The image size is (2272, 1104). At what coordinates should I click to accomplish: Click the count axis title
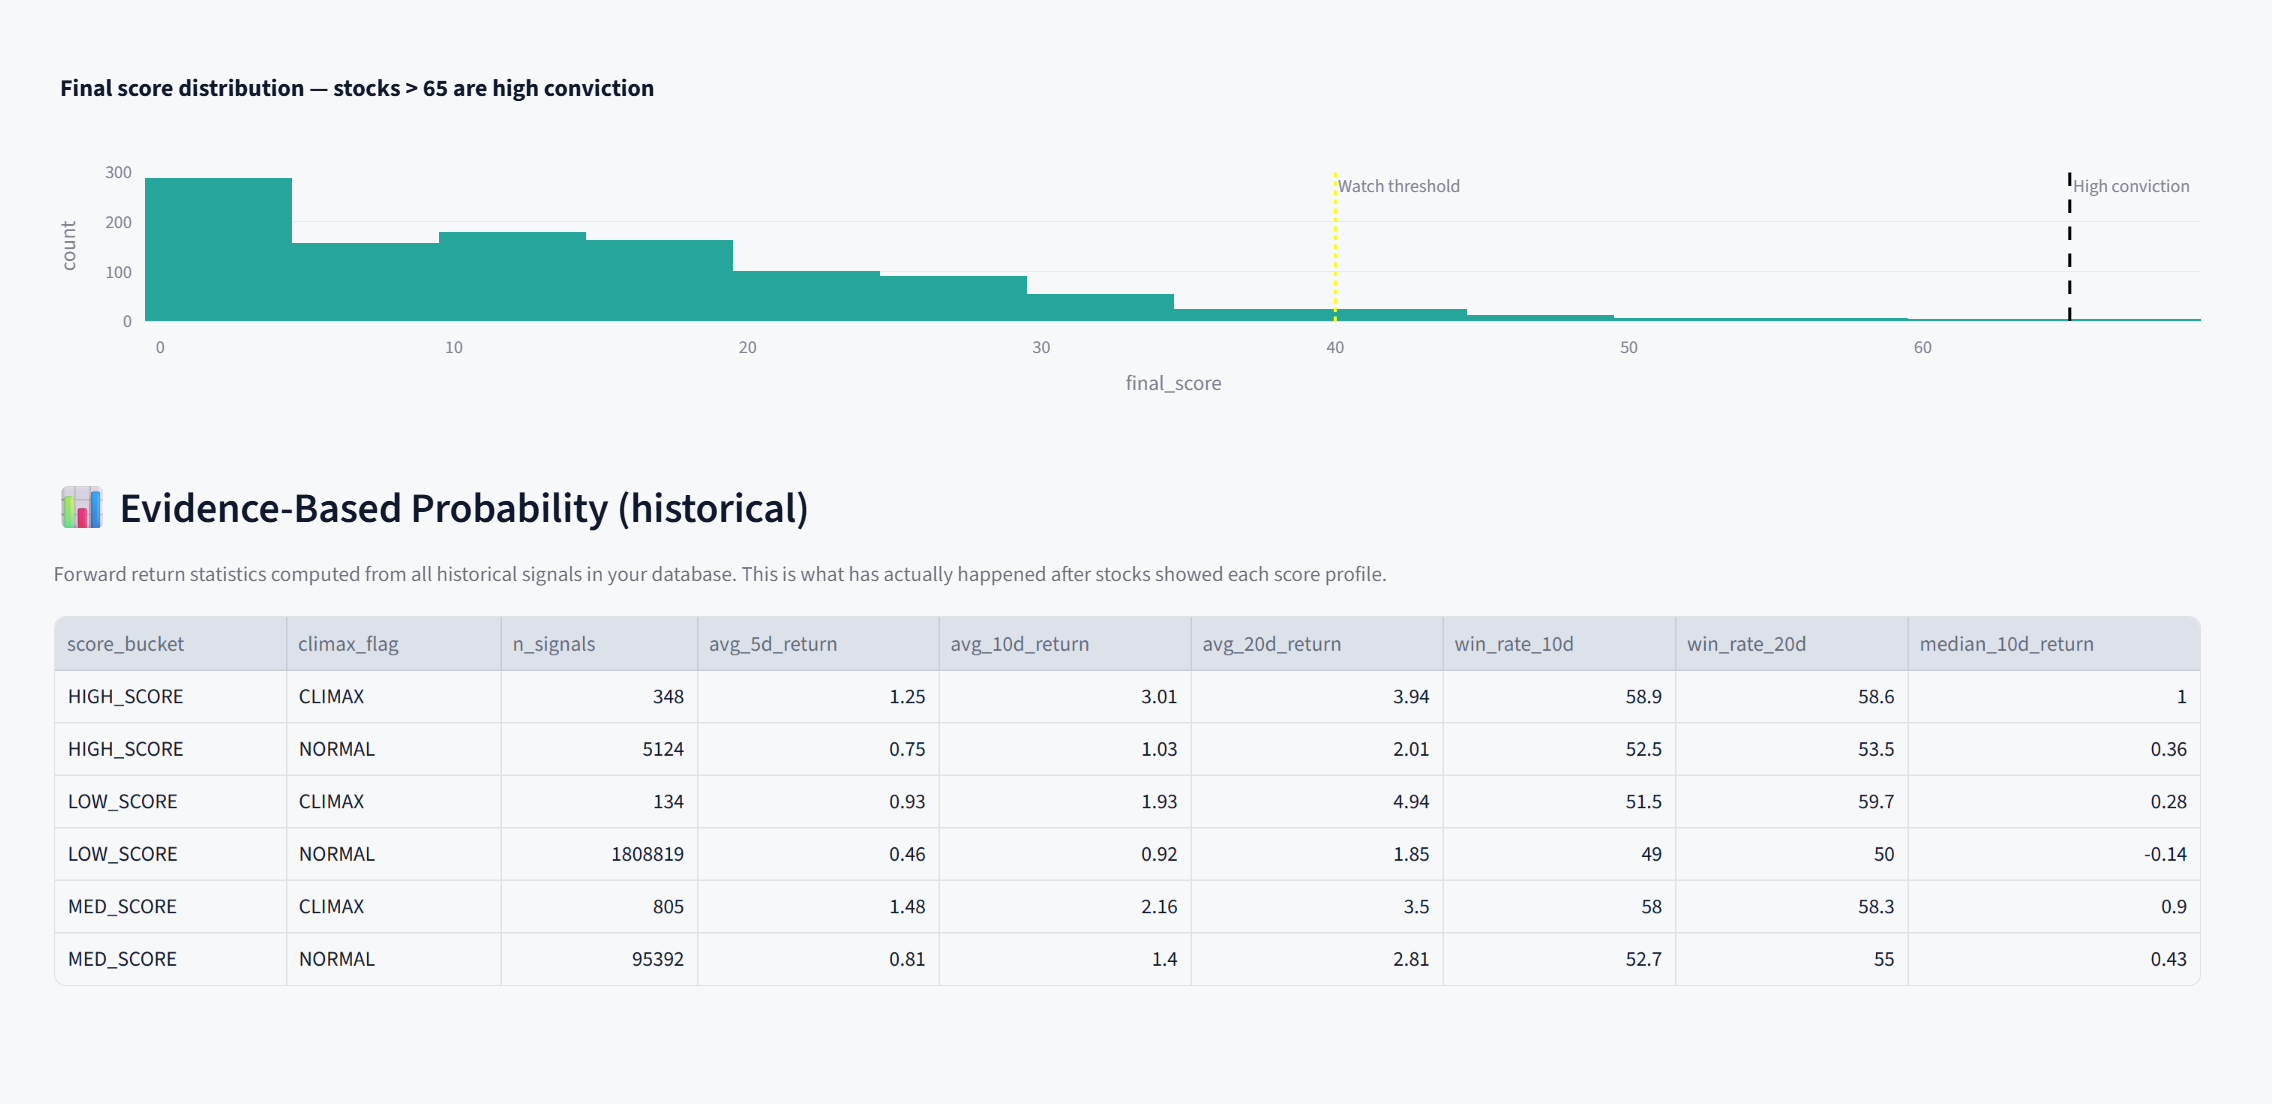pos(68,246)
